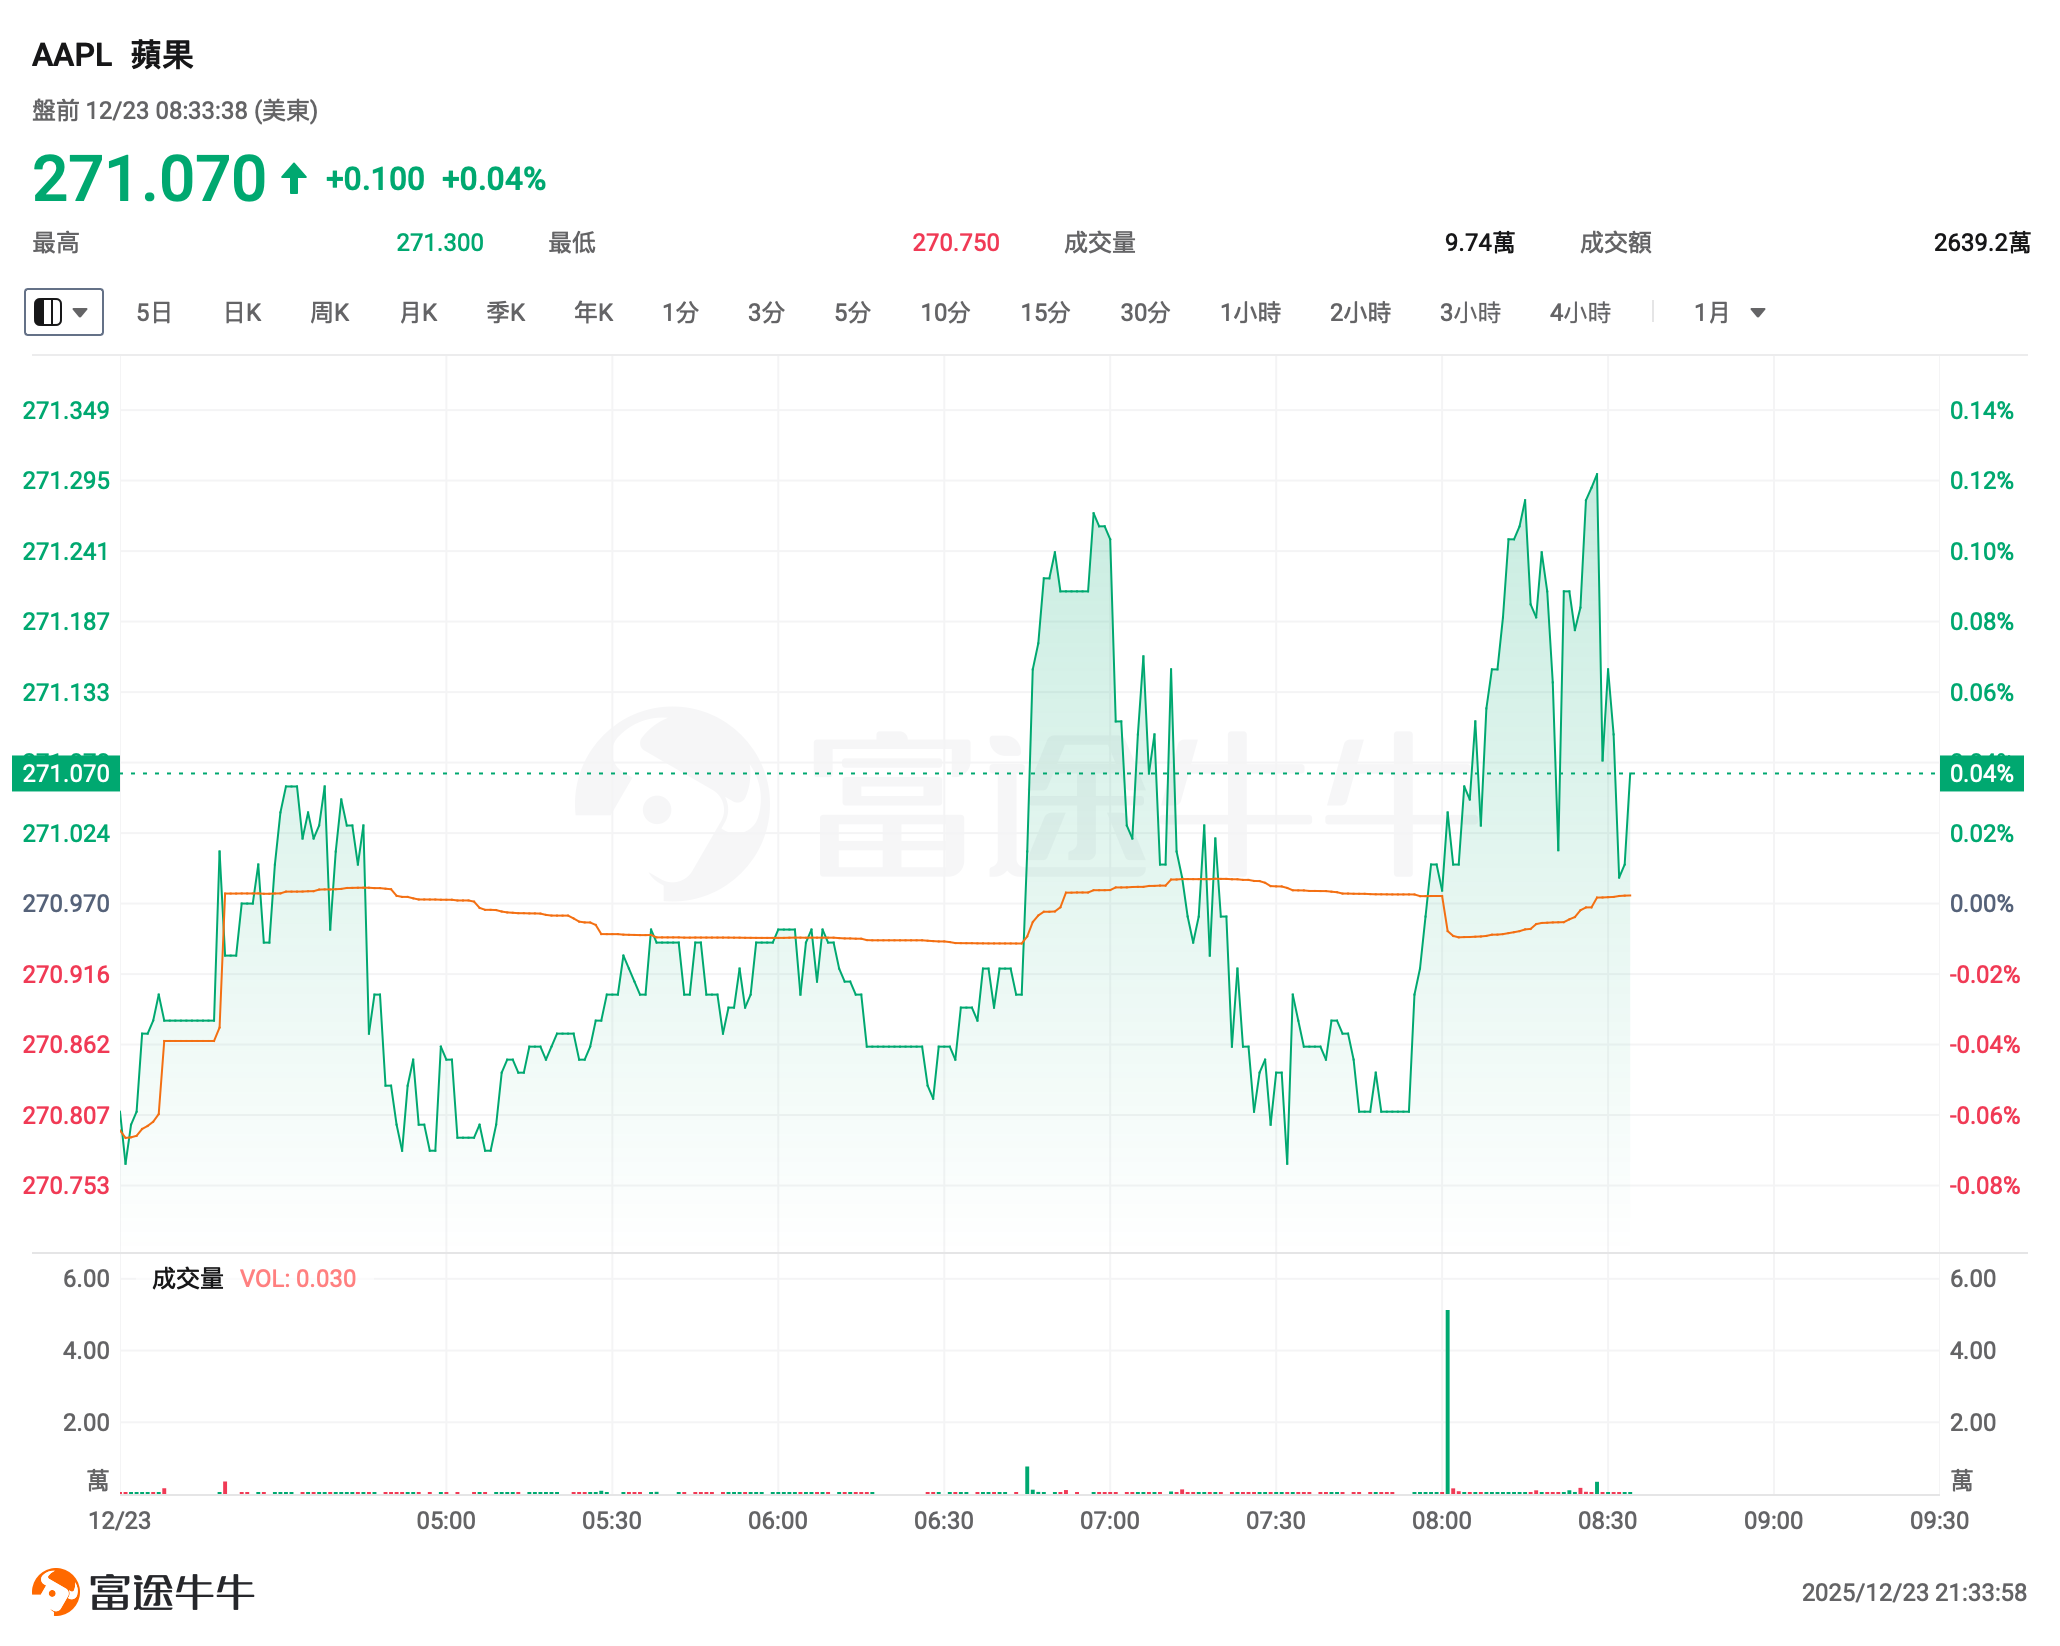Click the green price up arrow

point(293,179)
